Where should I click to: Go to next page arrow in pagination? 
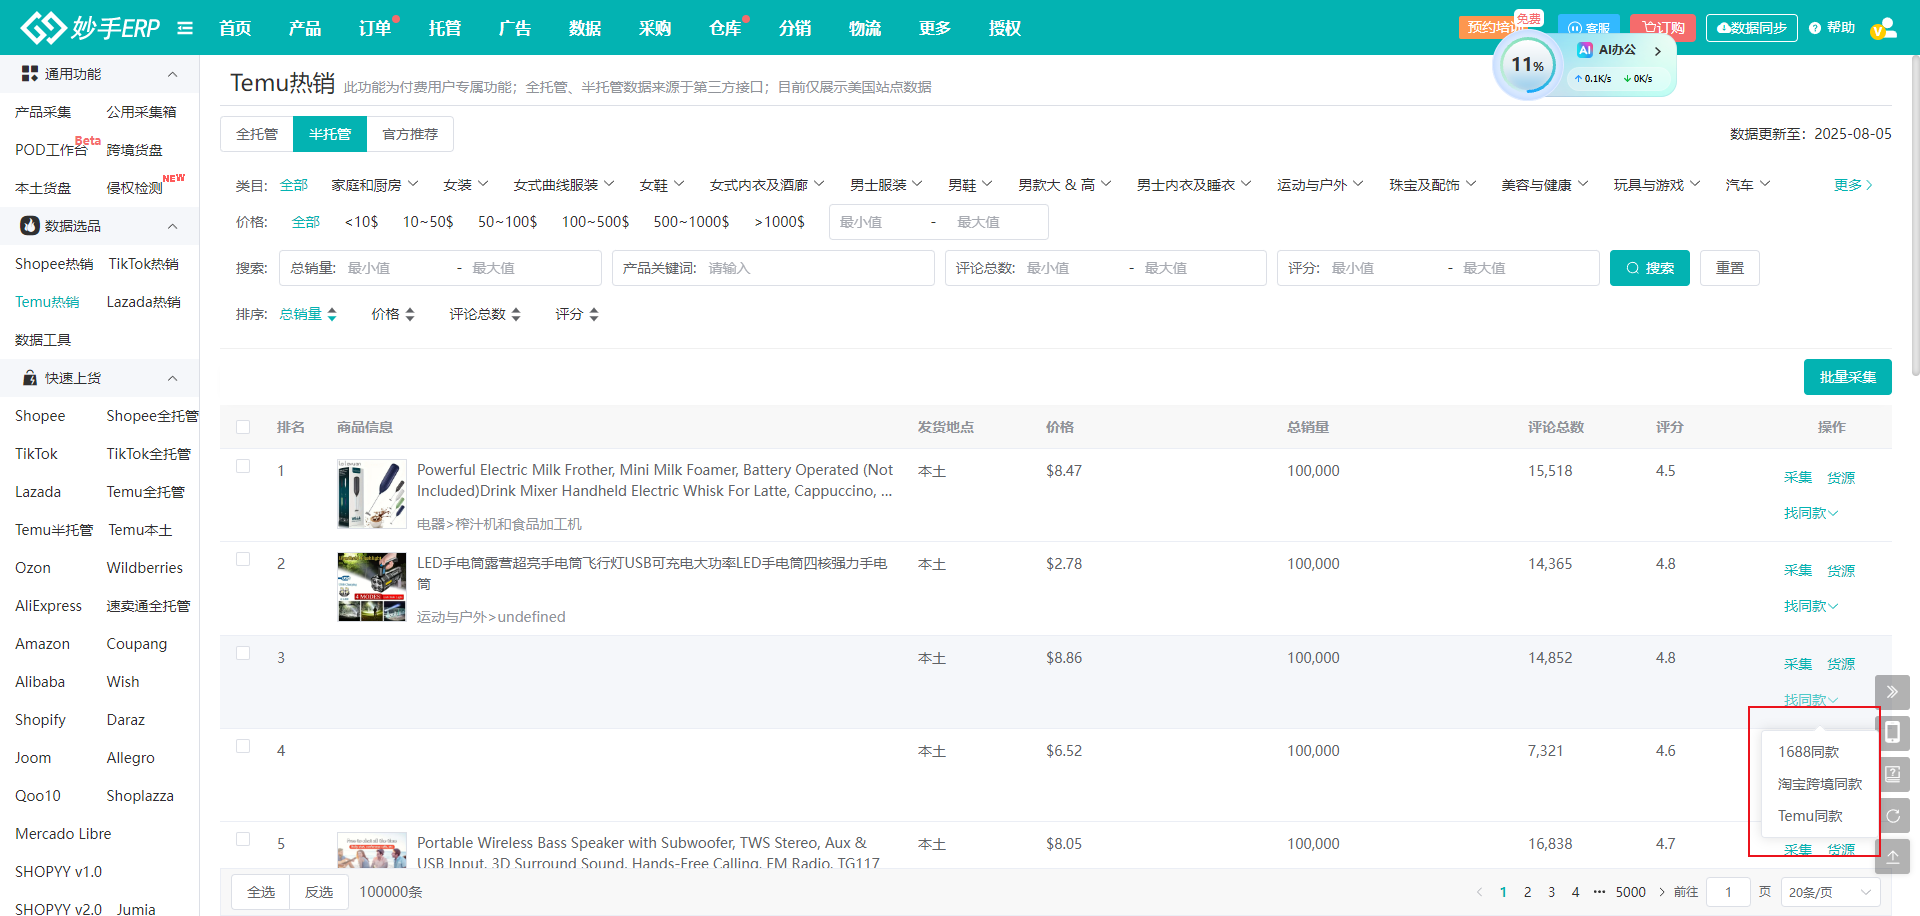[x=1662, y=892]
